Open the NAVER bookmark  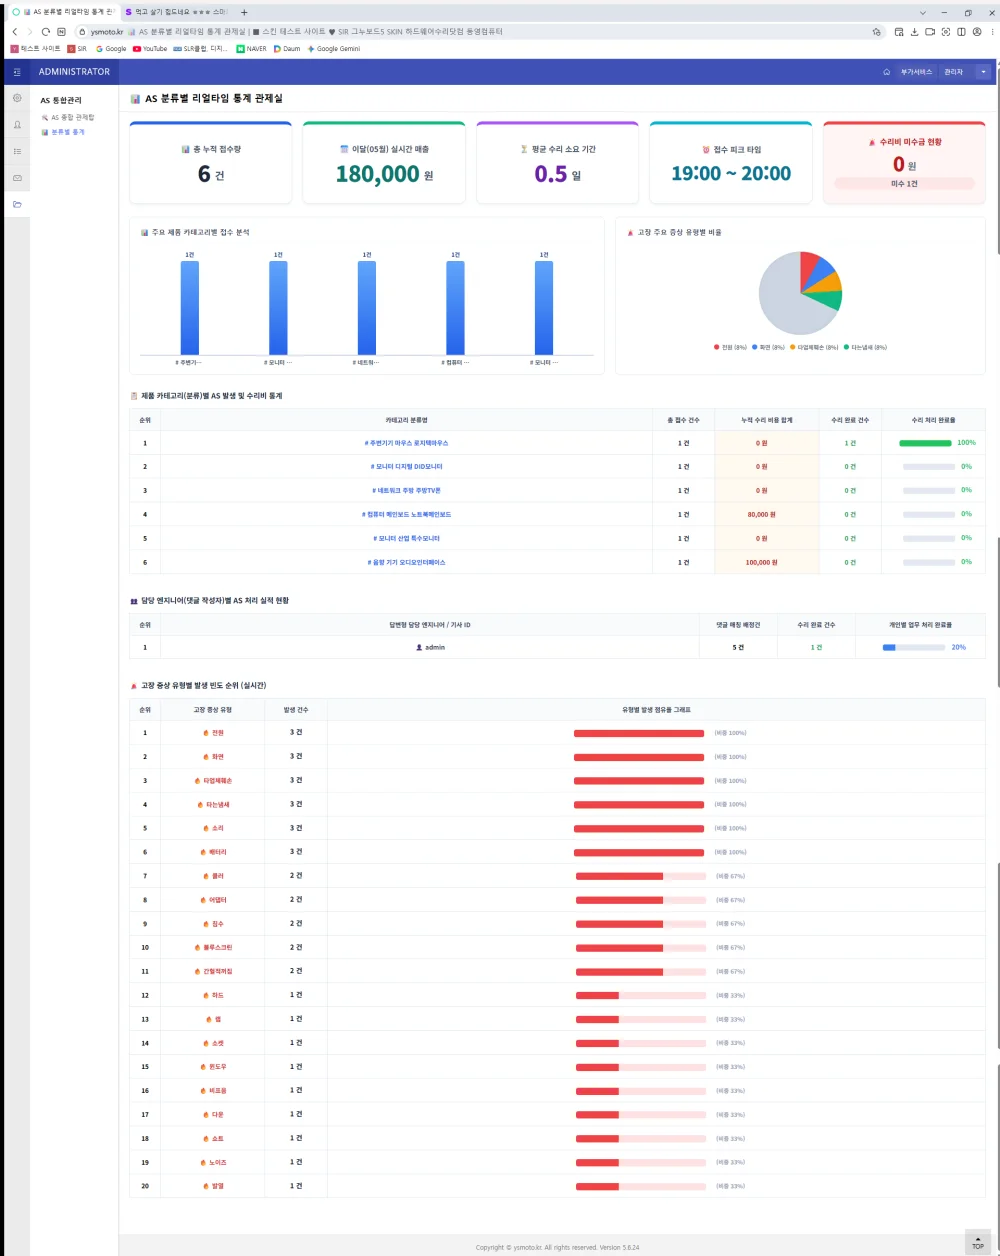click(x=251, y=48)
